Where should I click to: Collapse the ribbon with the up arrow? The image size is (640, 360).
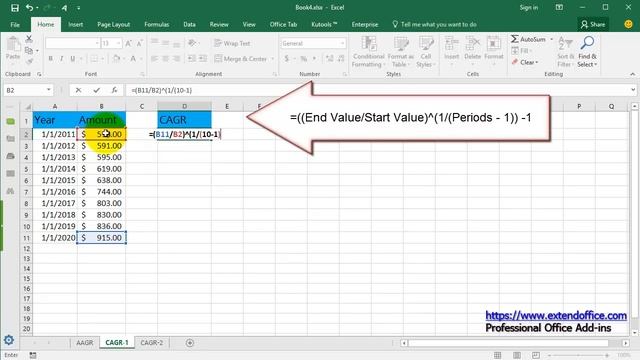(x=633, y=74)
